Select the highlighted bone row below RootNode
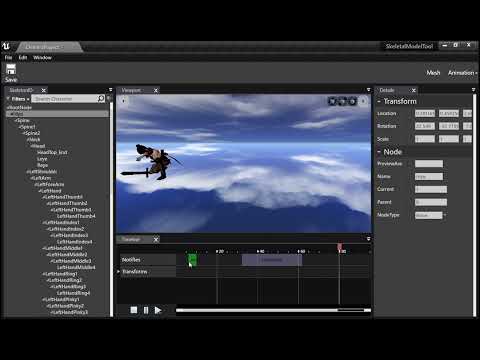Viewport: 480px width, 360px height. point(57,114)
